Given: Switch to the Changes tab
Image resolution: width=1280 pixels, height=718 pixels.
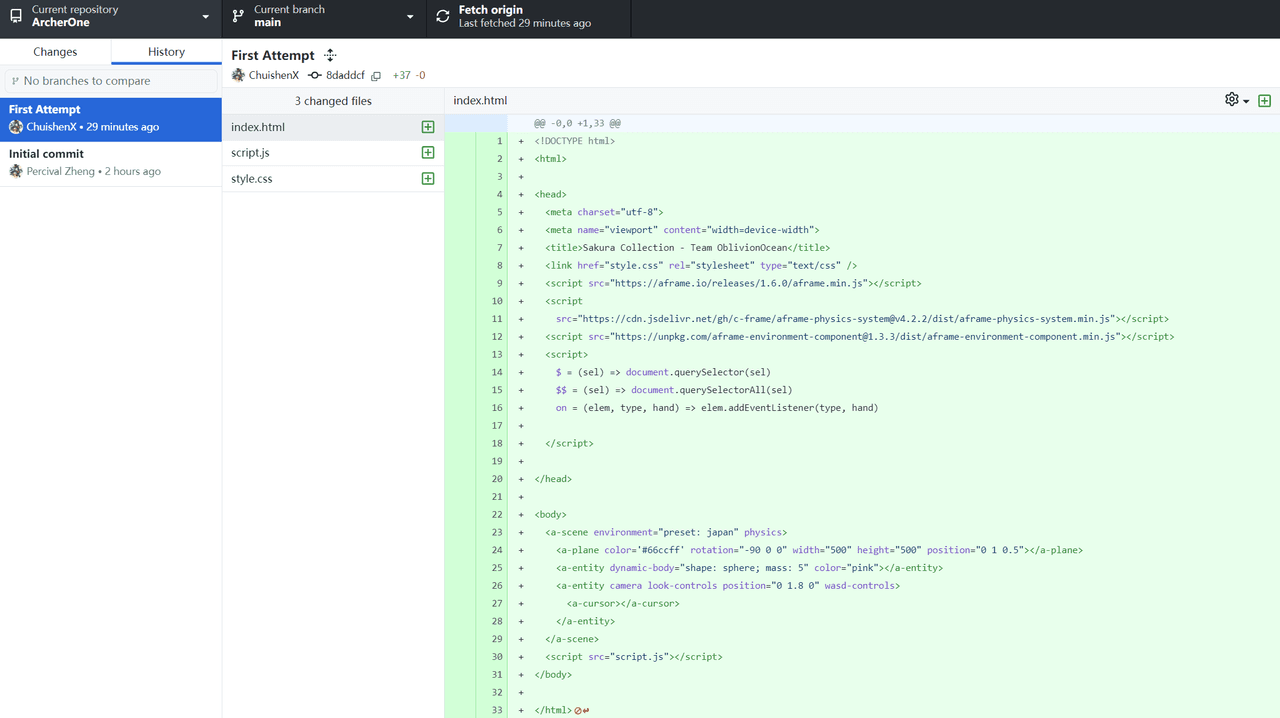Looking at the screenshot, I should pos(55,52).
